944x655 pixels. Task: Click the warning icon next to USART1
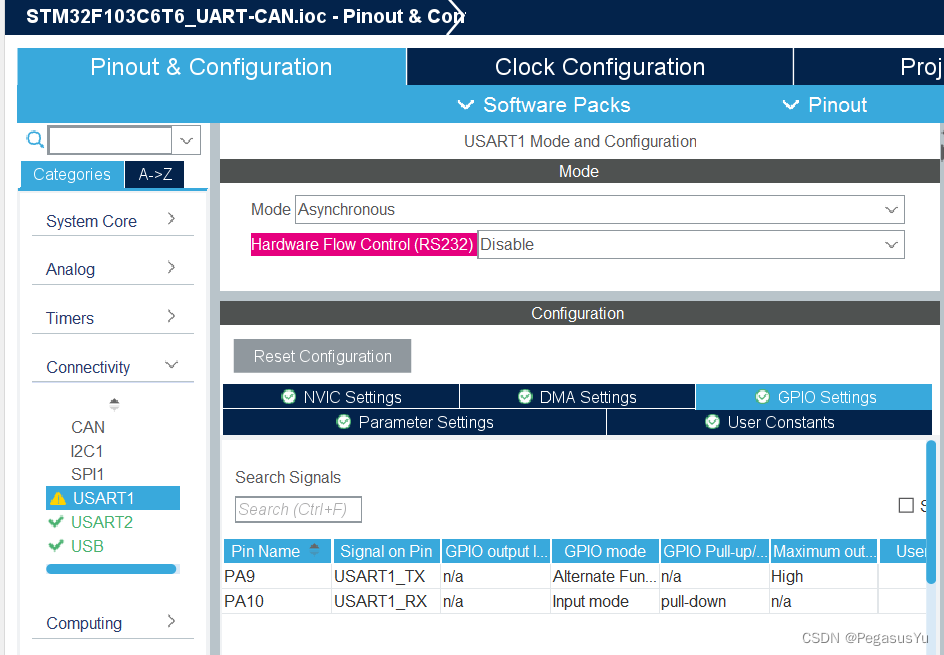60,497
